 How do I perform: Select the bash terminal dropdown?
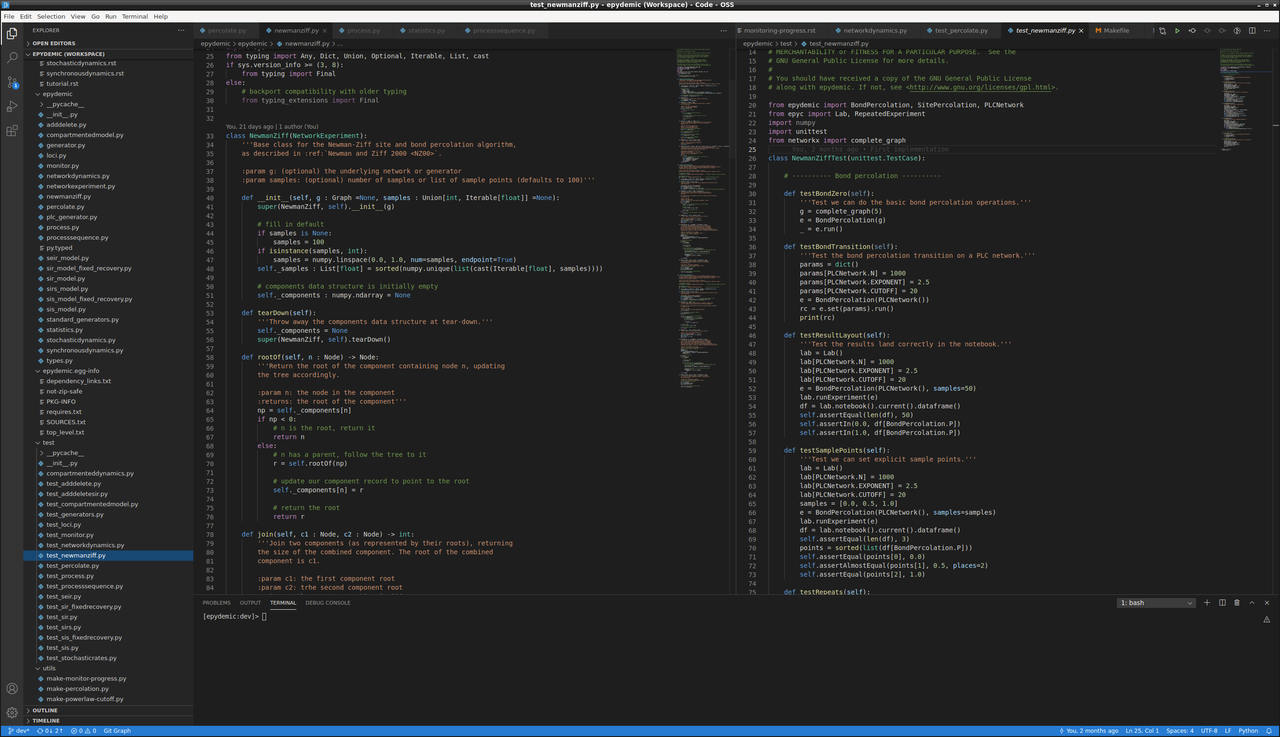click(x=1156, y=603)
